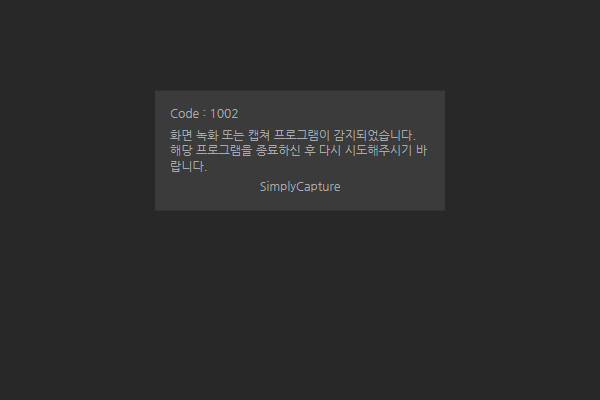Click the number 1002 in the error code
This screenshot has height=400, width=600.
tap(224, 114)
